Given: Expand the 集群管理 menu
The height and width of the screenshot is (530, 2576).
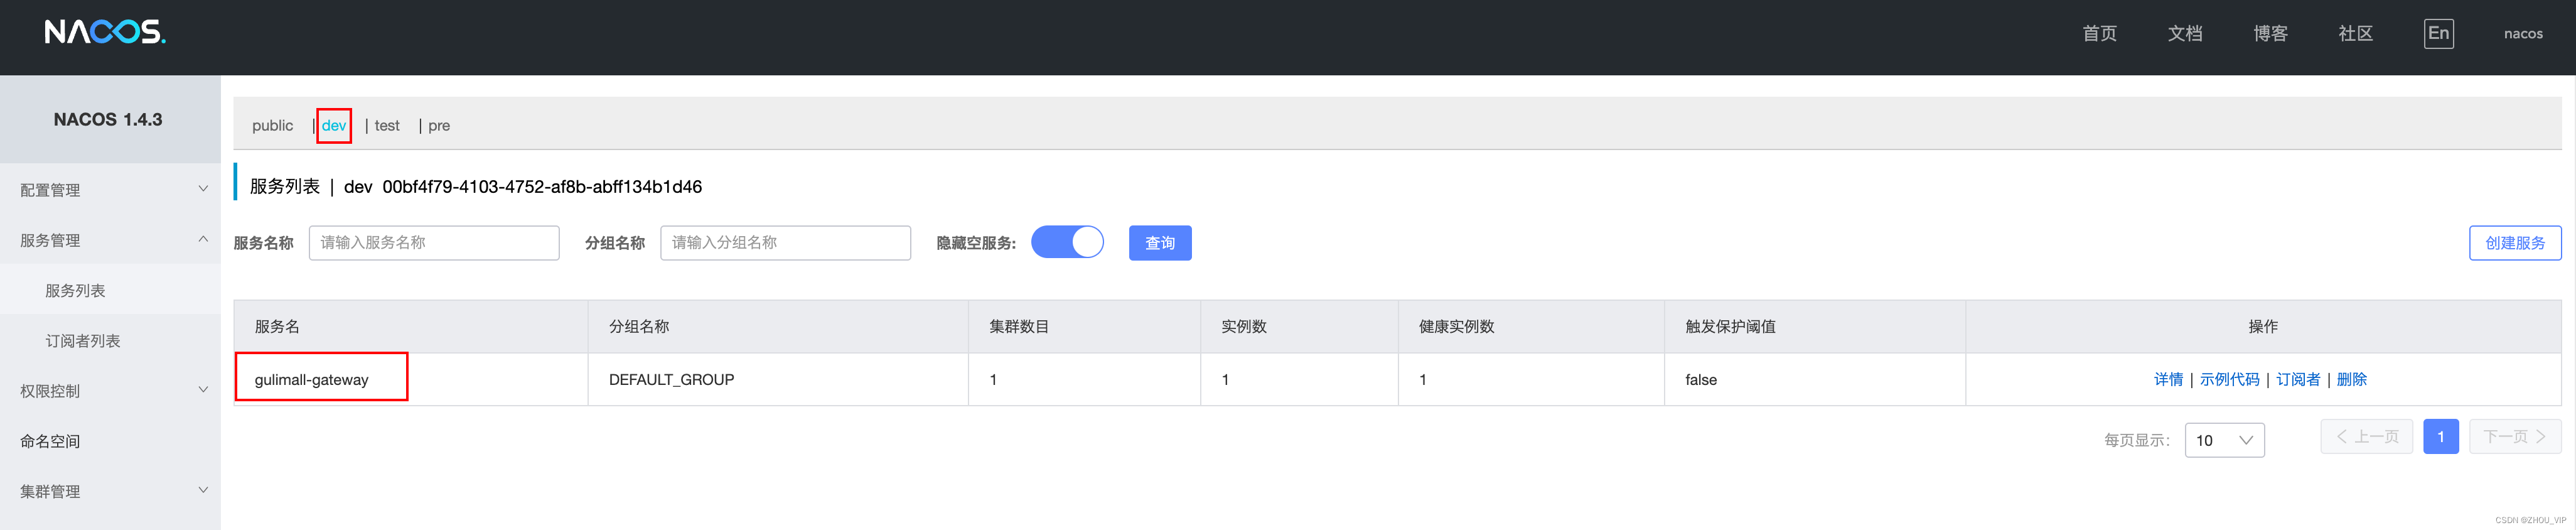Looking at the screenshot, I should coord(110,491).
